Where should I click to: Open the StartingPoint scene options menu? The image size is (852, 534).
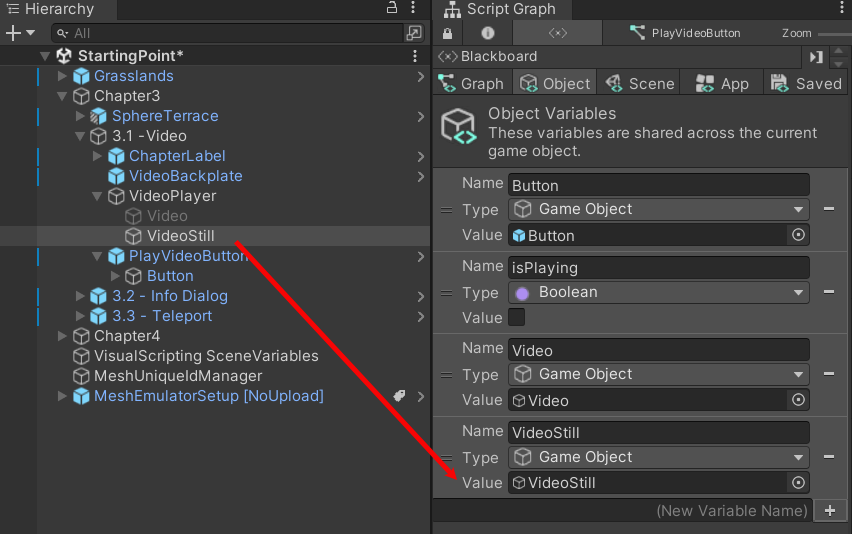(415, 56)
